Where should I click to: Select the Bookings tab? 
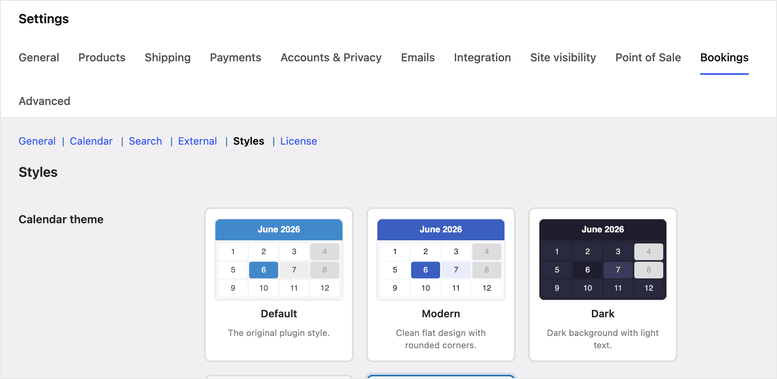[x=724, y=57]
